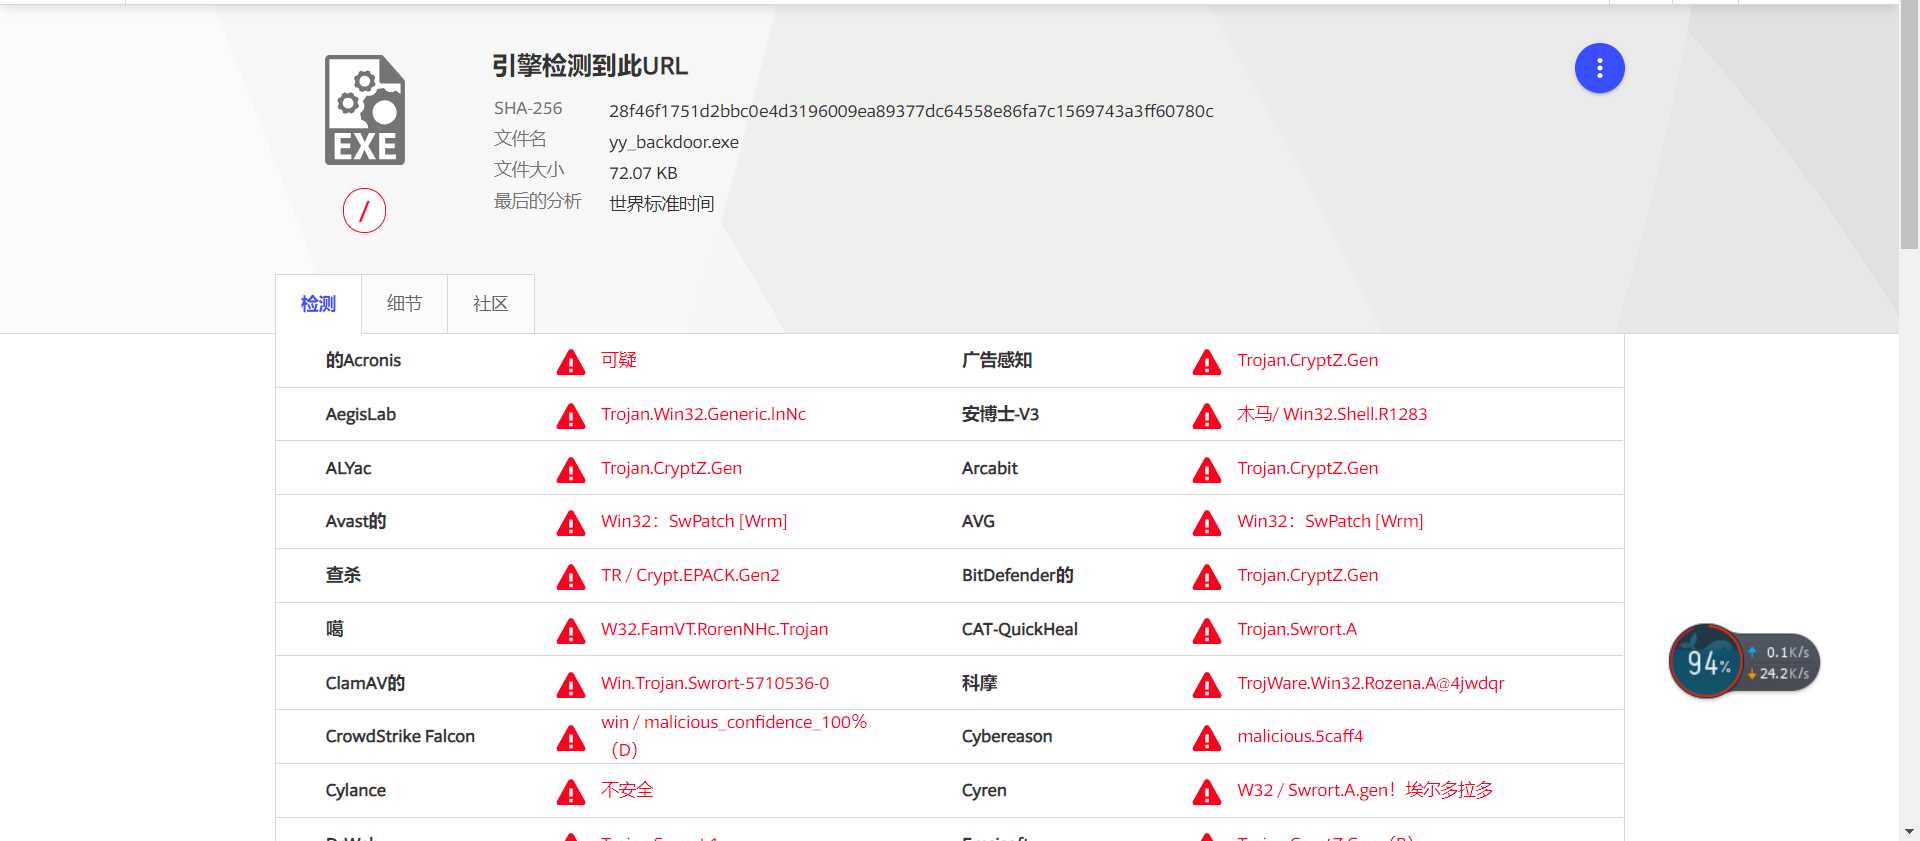Click the result TR / Crypt.EPACK.Gen2
Screen dimensions: 1920x841
pyautogui.click(x=690, y=575)
